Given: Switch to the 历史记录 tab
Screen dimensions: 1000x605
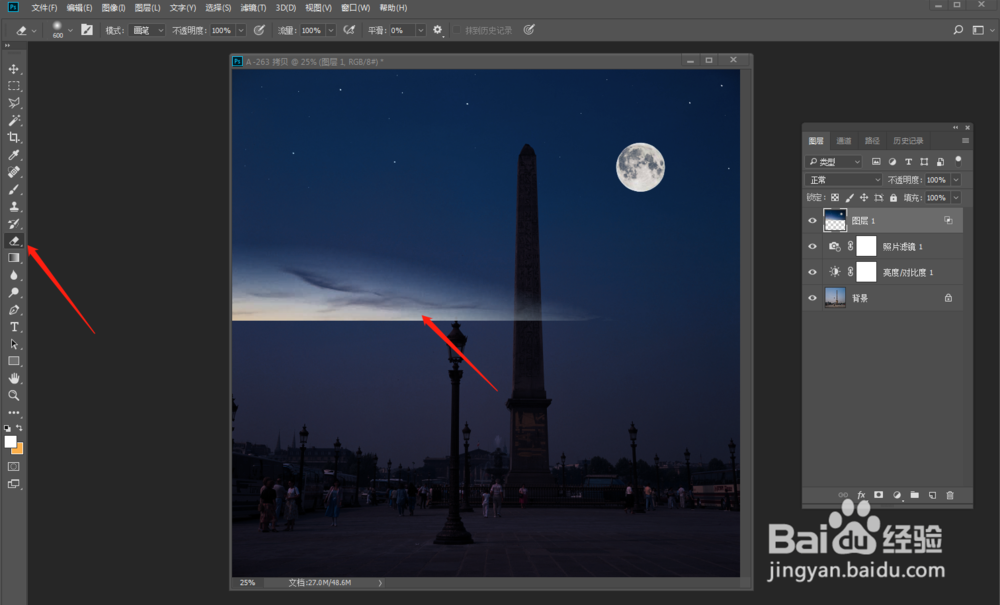Looking at the screenshot, I should [908, 140].
